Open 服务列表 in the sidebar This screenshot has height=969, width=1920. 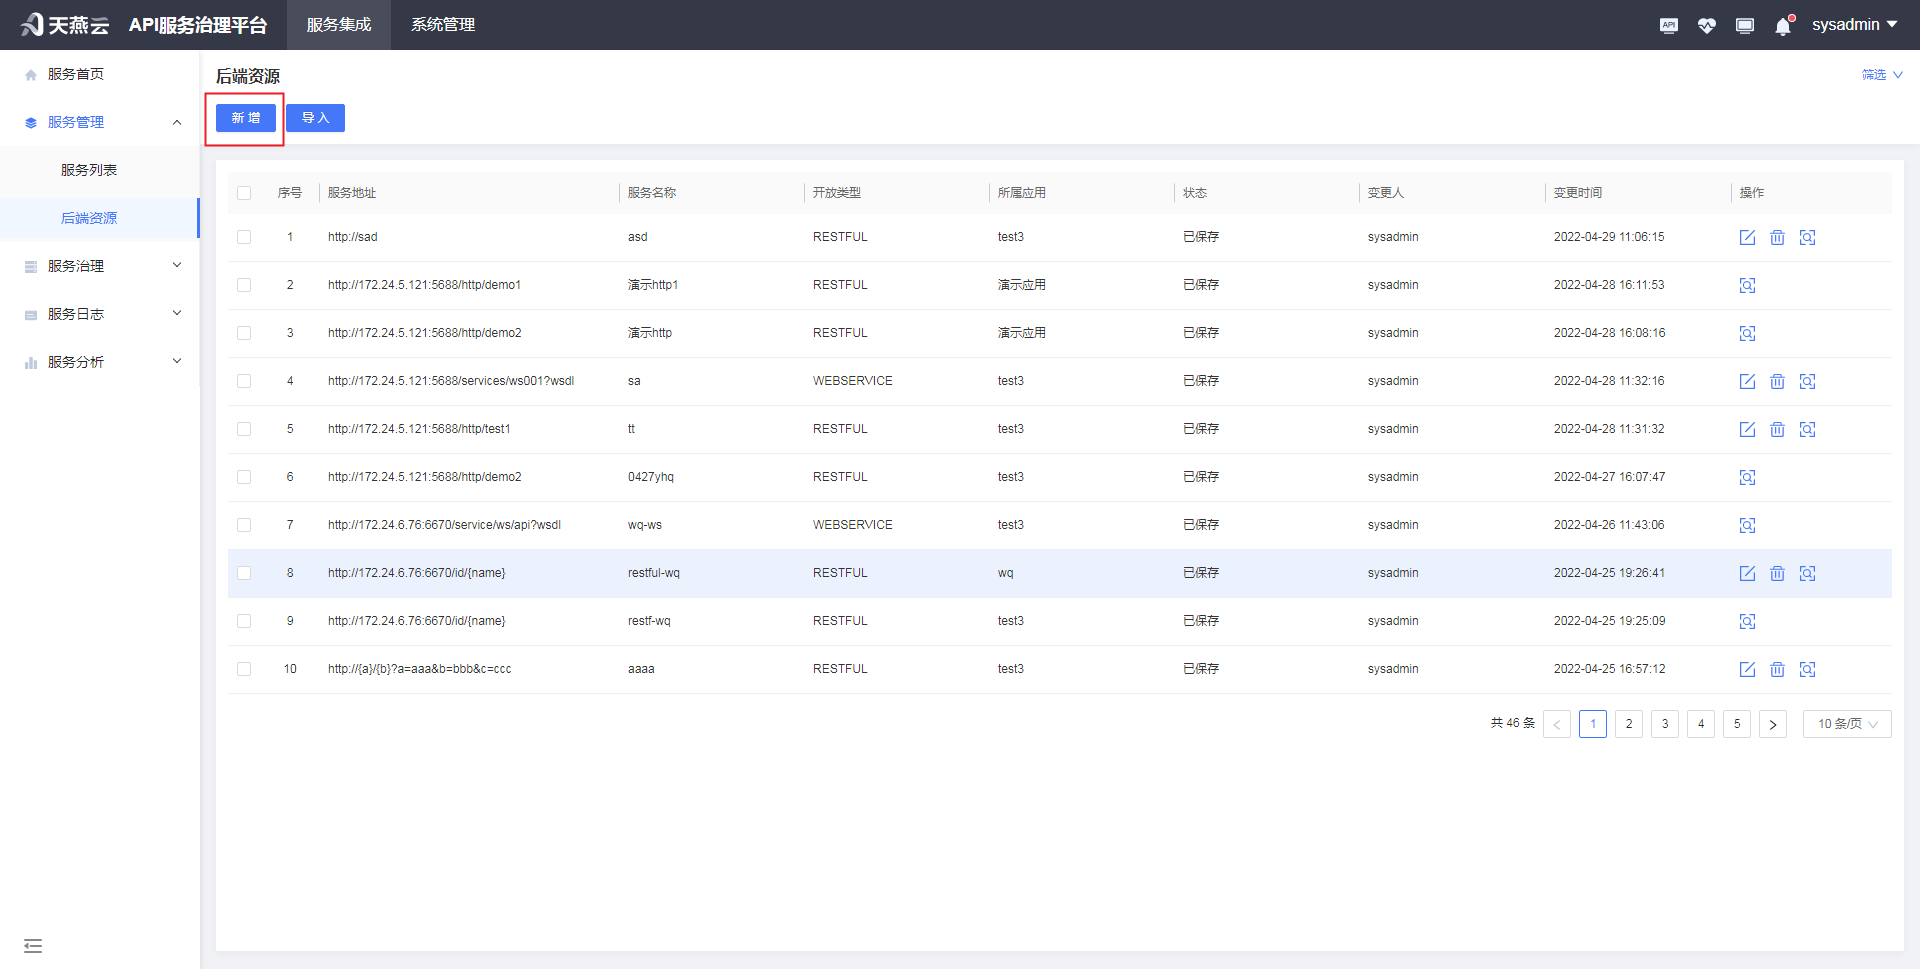pyautogui.click(x=89, y=170)
